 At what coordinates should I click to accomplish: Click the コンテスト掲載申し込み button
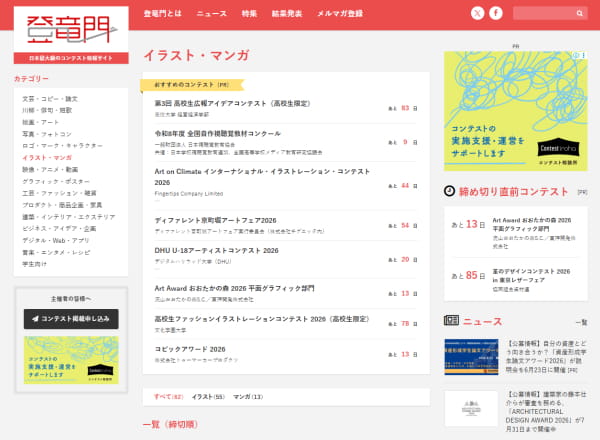(x=71, y=319)
